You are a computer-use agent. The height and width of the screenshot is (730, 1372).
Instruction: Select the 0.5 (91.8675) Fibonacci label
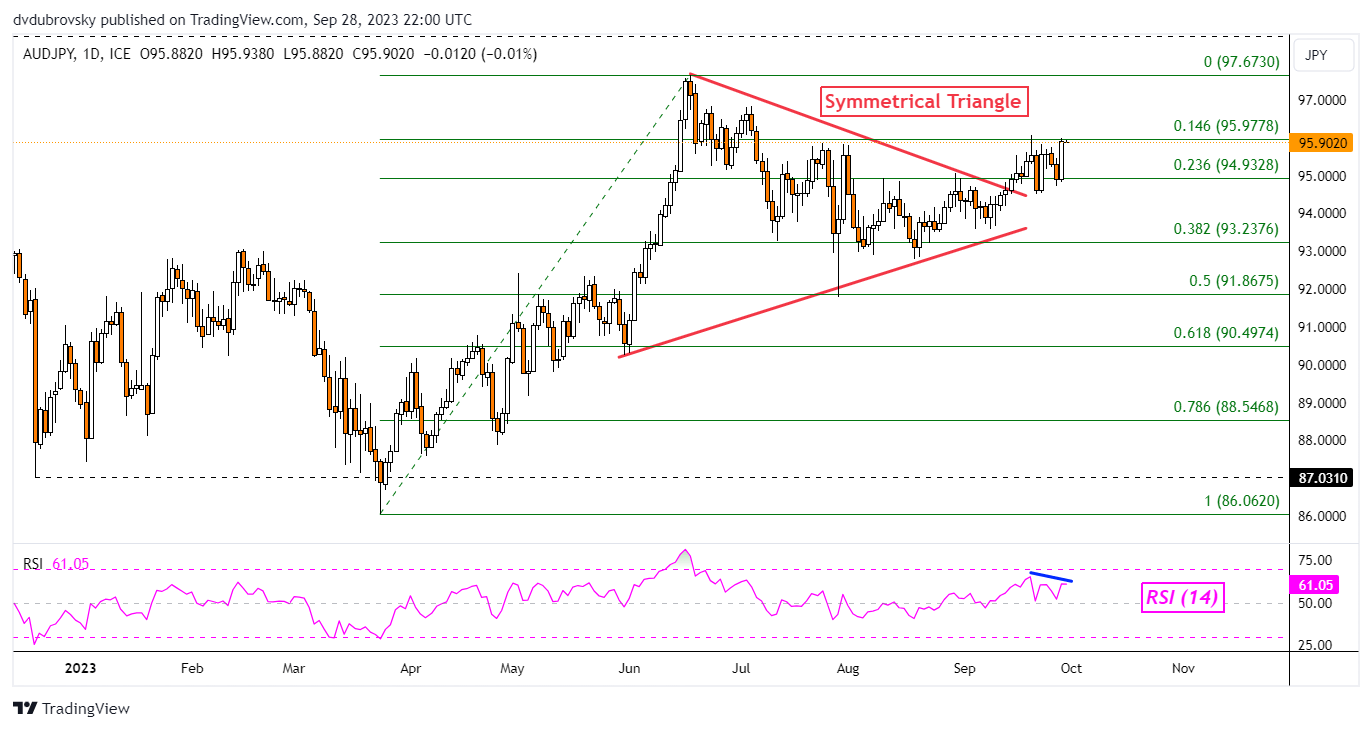click(1233, 281)
